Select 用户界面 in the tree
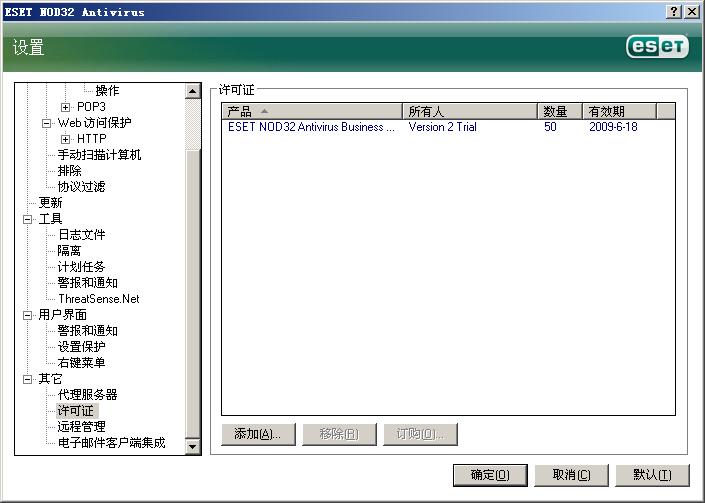705x503 pixels. tap(62, 315)
